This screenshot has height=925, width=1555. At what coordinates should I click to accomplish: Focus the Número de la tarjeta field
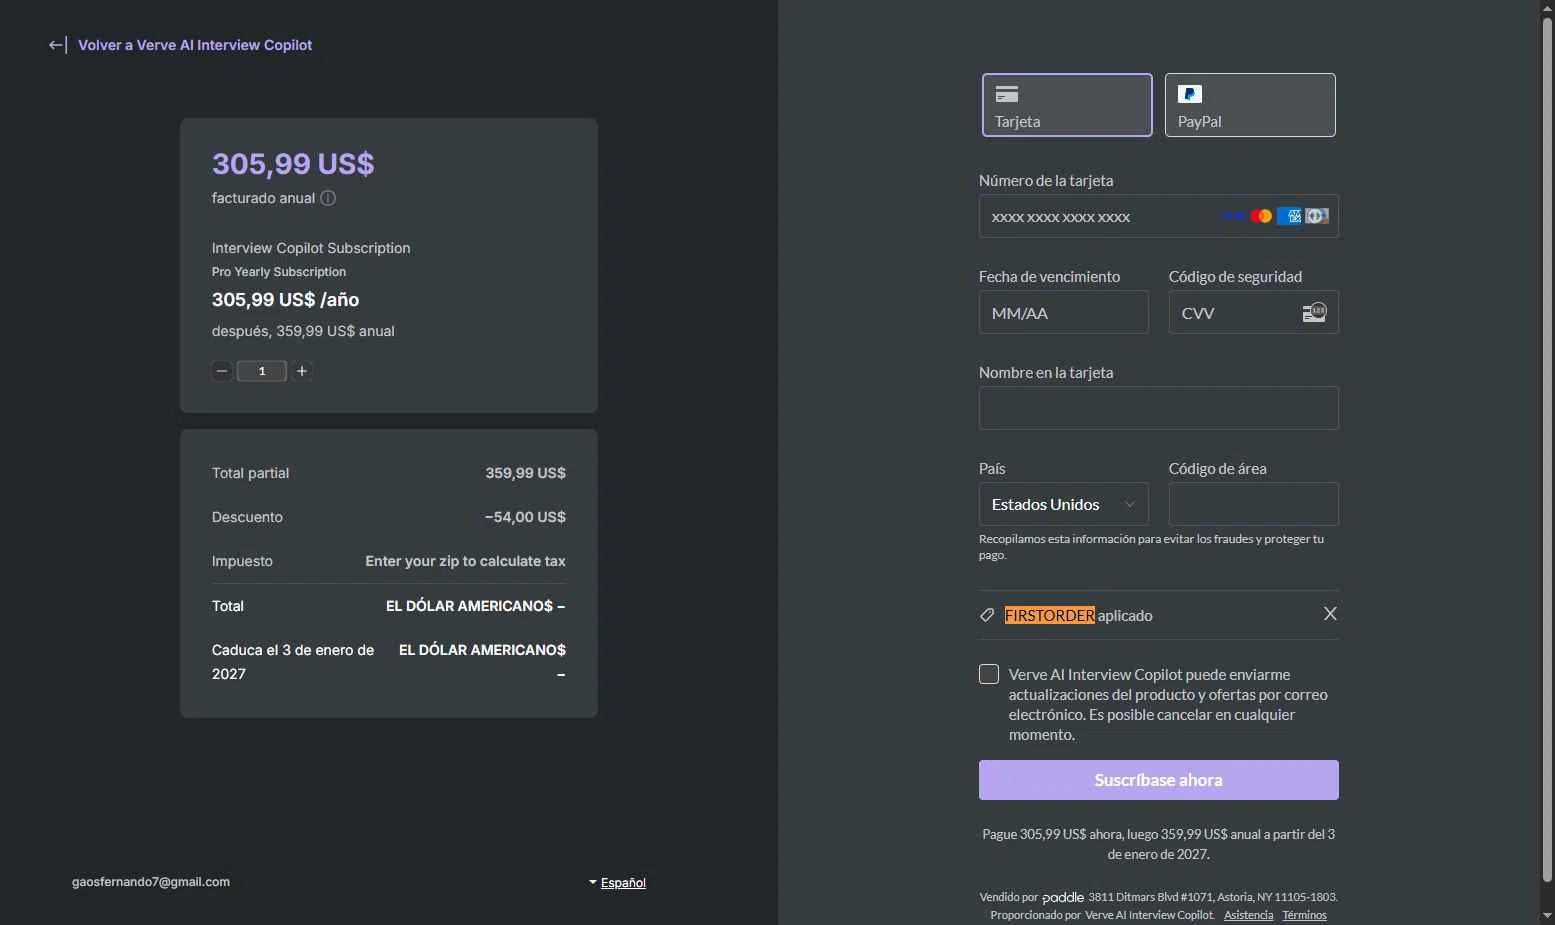tap(1159, 216)
